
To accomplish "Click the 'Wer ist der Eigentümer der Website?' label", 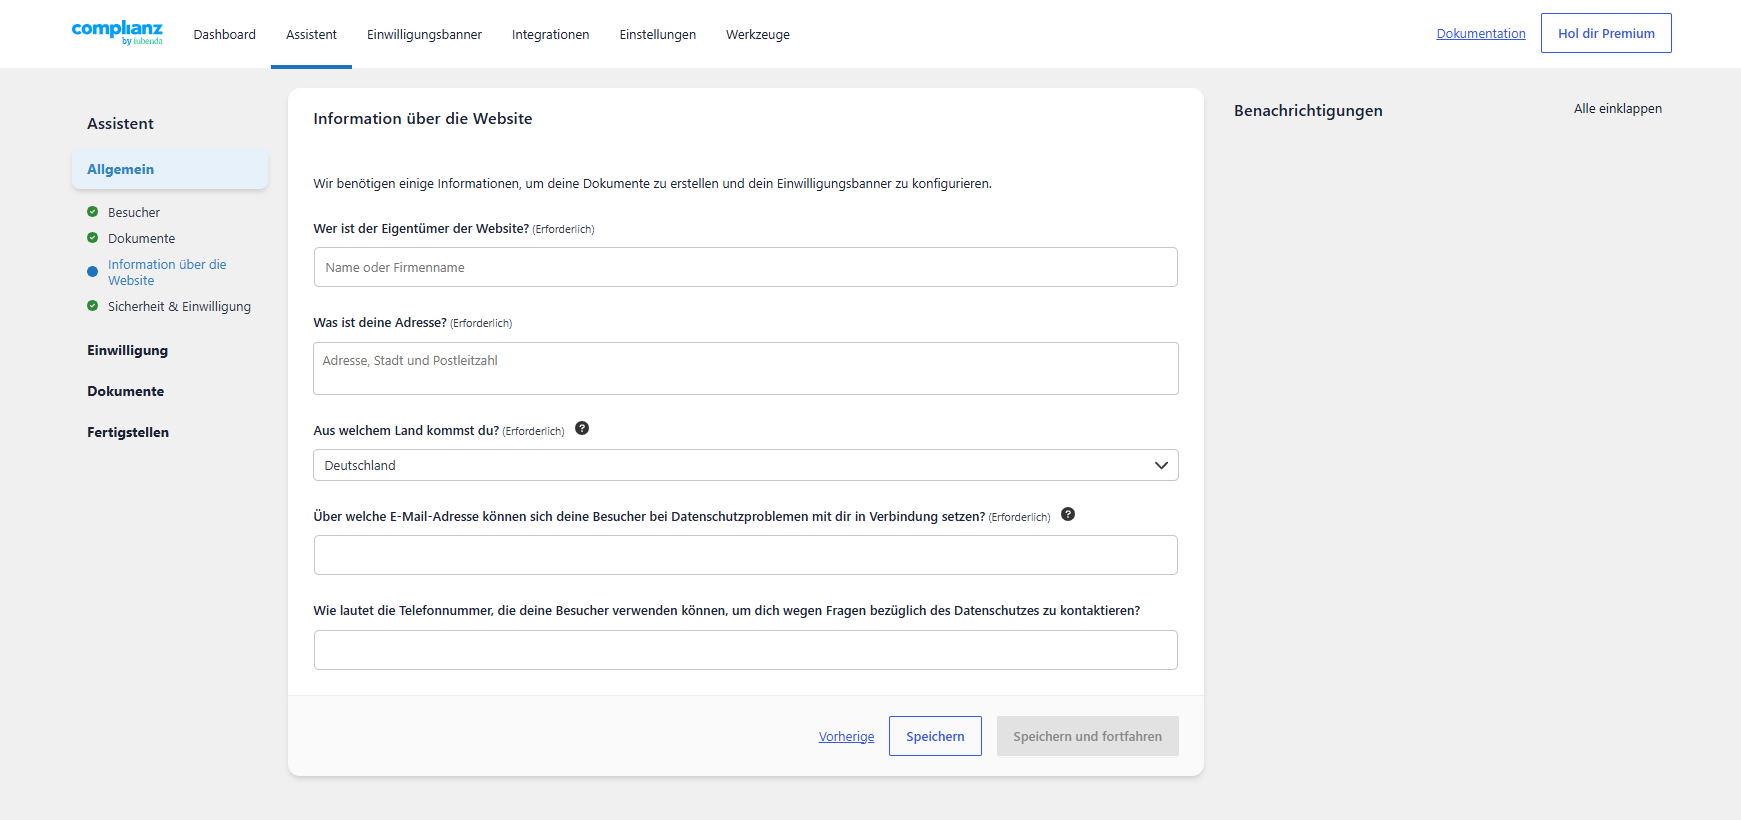I will click(x=421, y=228).
